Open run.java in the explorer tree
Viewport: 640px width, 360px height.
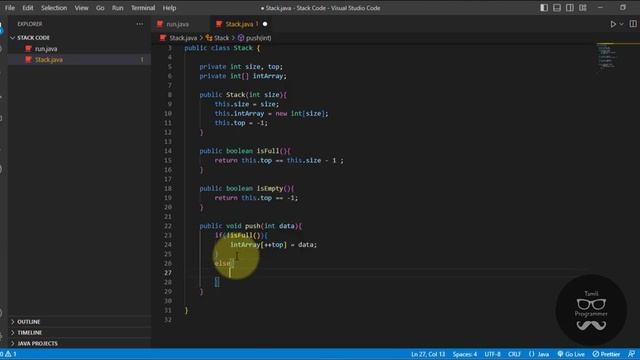point(46,49)
